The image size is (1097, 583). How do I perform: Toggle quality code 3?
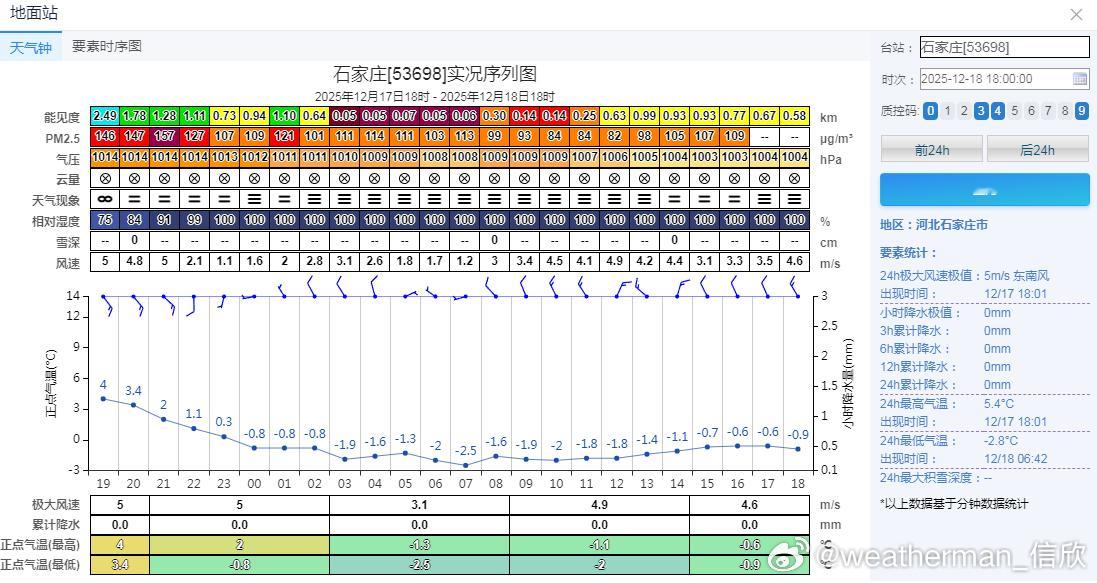(981, 111)
